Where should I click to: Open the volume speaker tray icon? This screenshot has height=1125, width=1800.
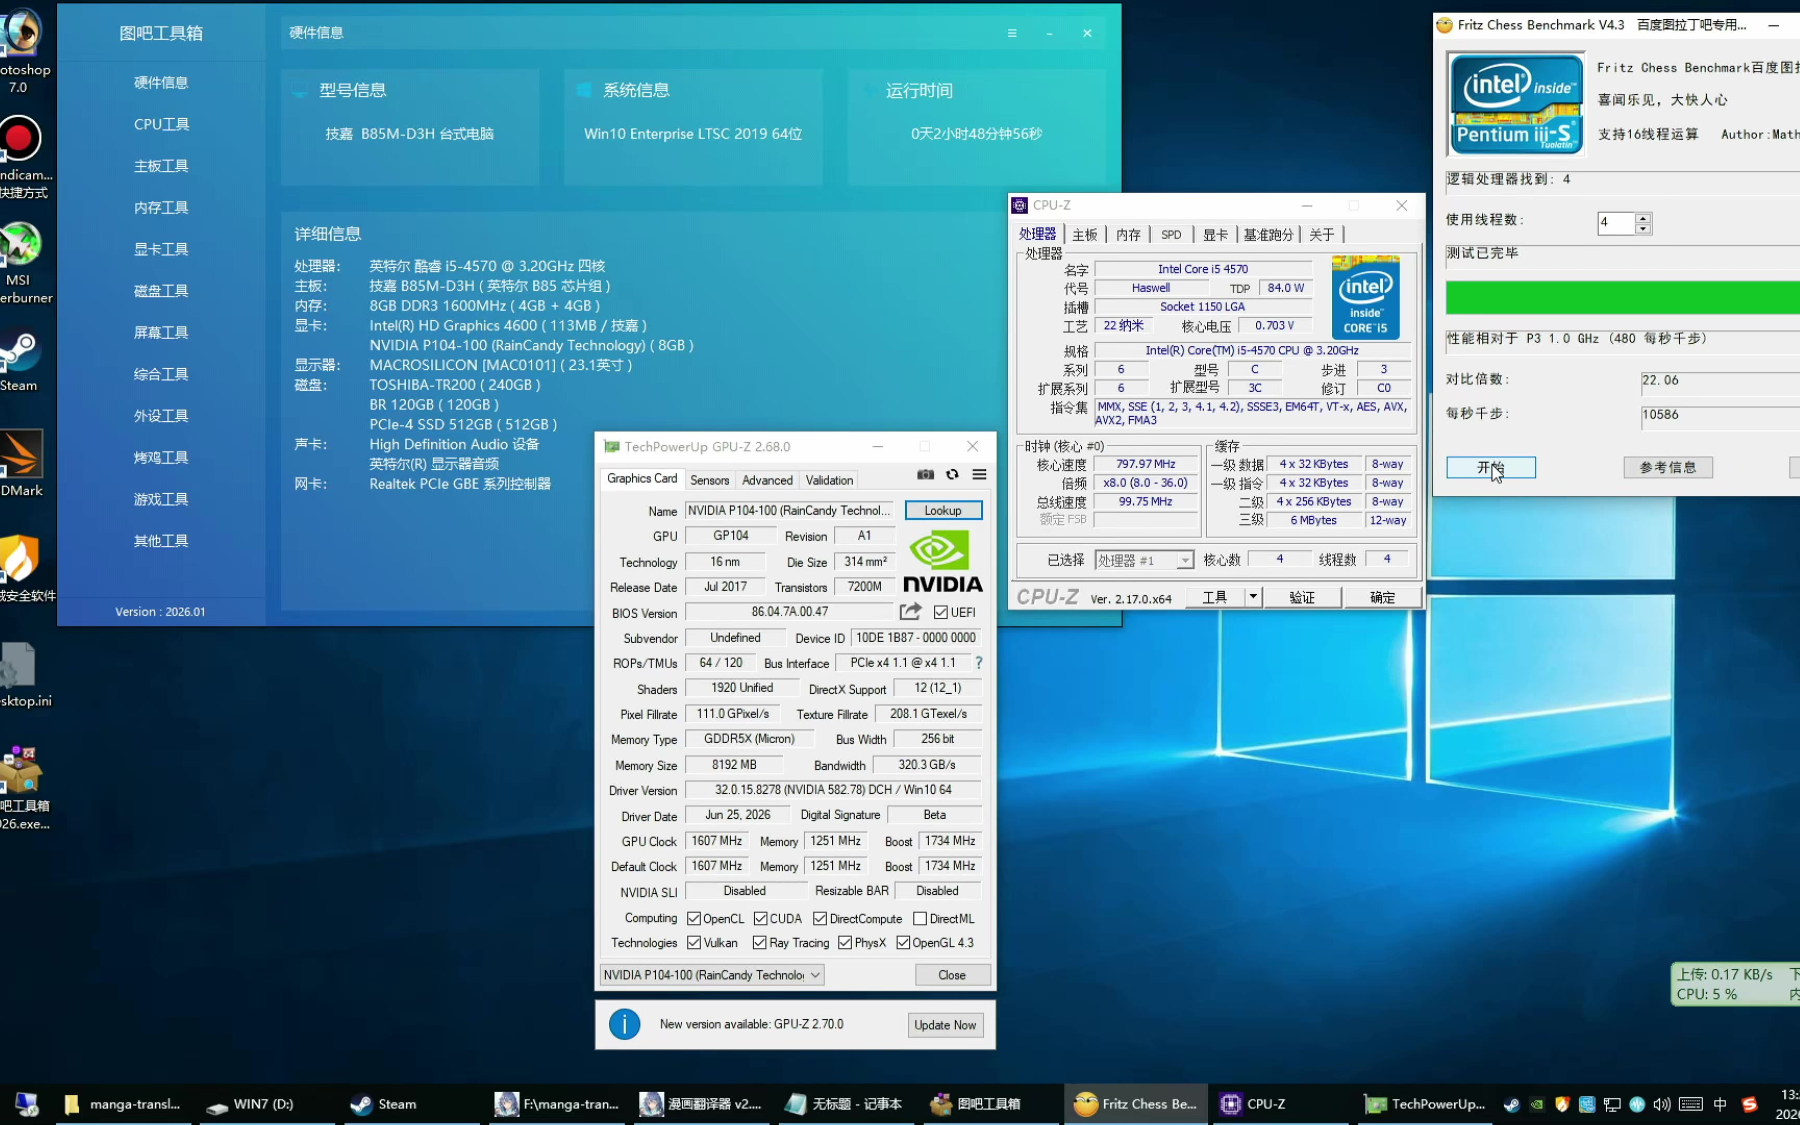[x=1662, y=1104]
